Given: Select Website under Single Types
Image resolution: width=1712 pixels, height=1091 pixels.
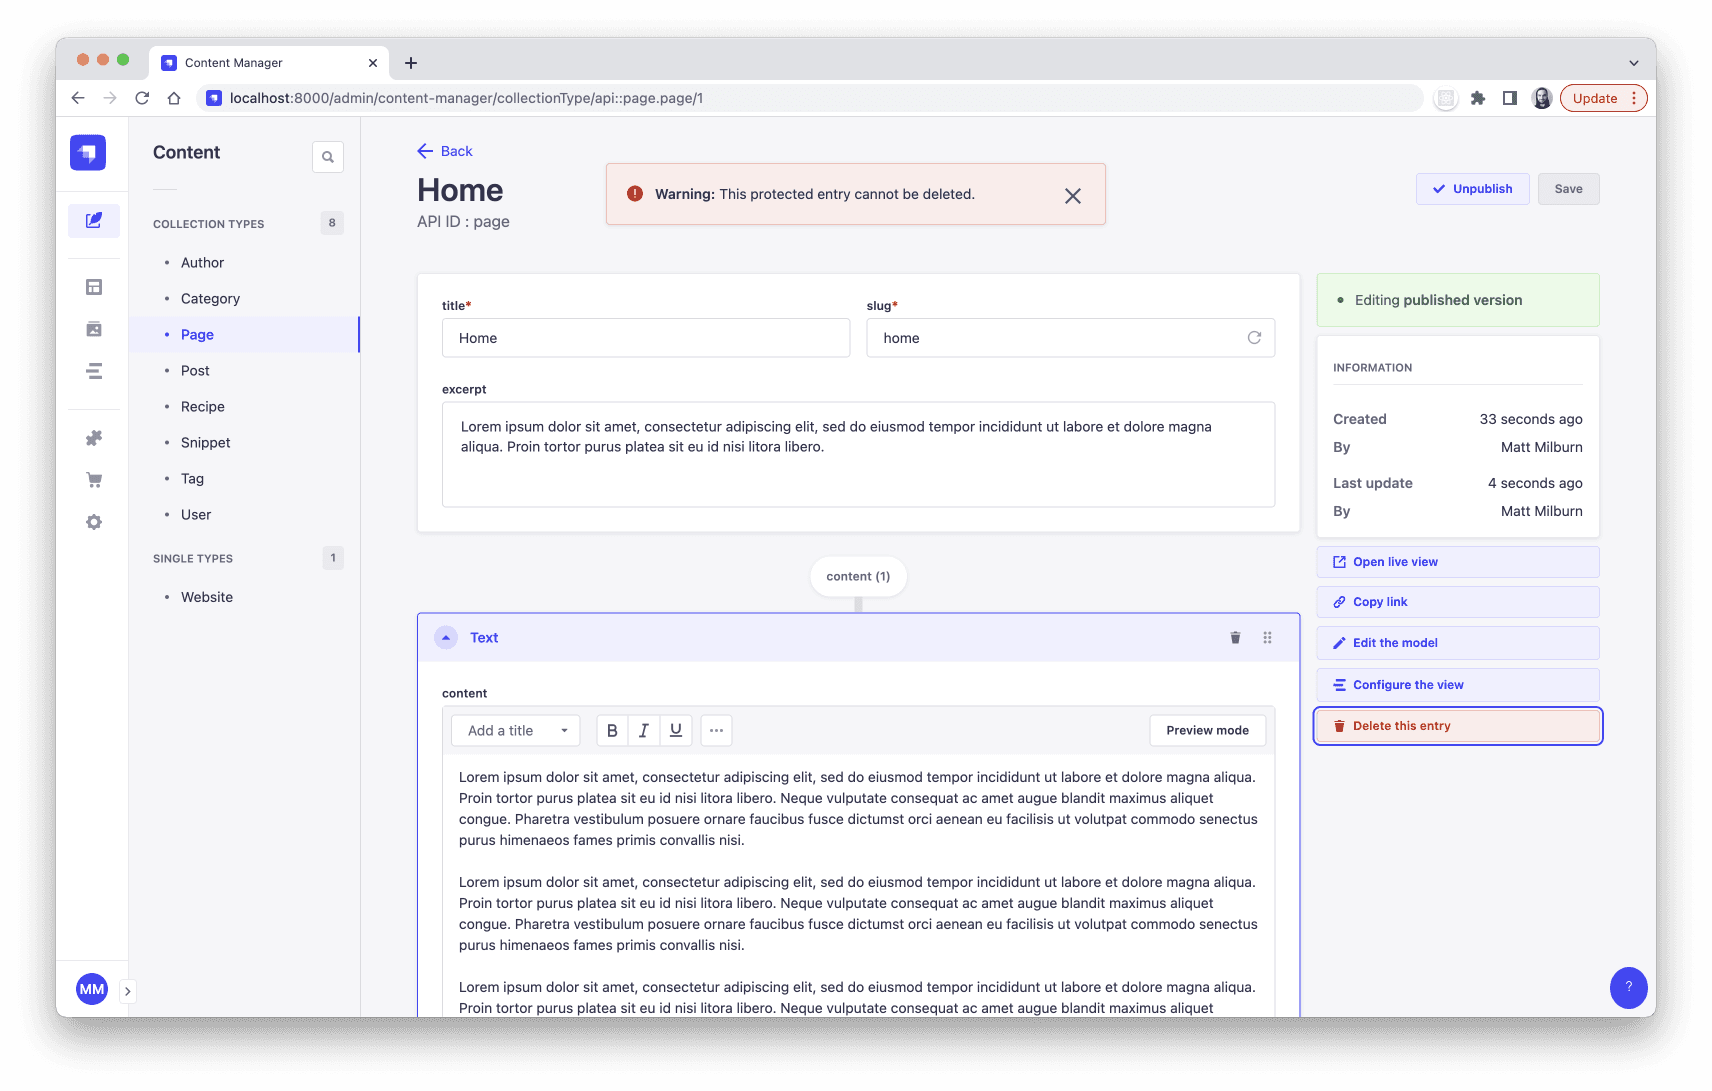Looking at the screenshot, I should (207, 597).
